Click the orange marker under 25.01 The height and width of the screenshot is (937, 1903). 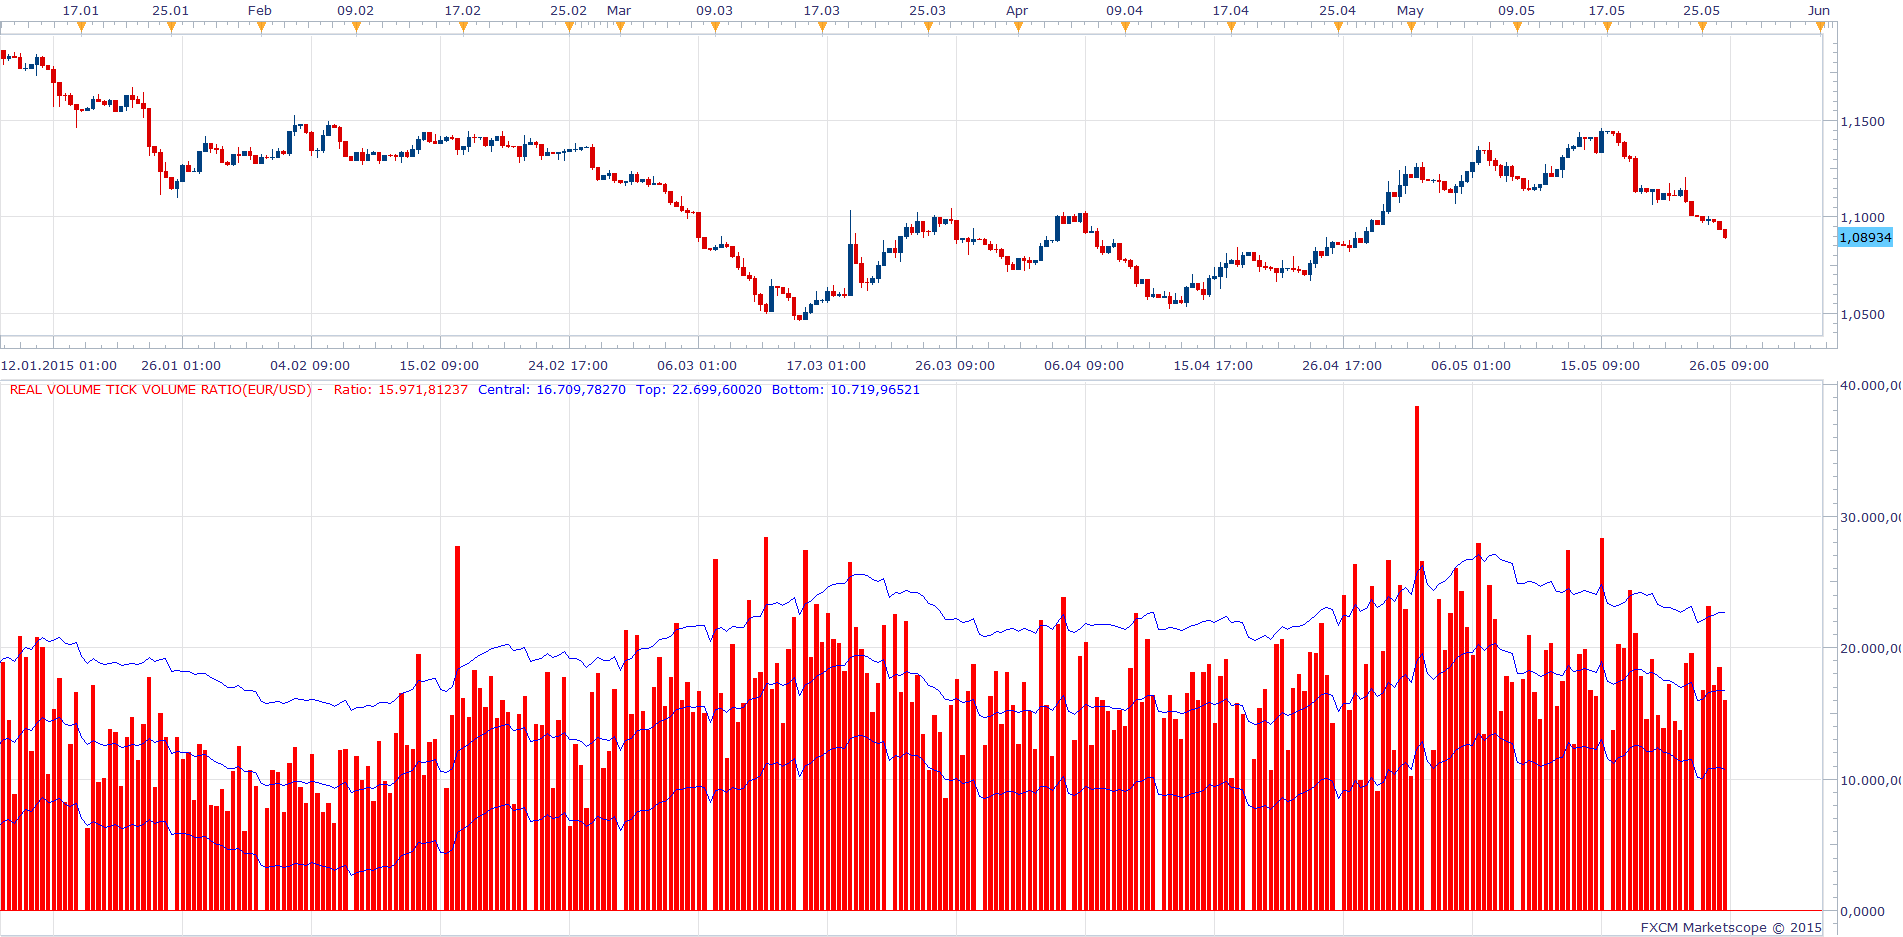(x=171, y=27)
